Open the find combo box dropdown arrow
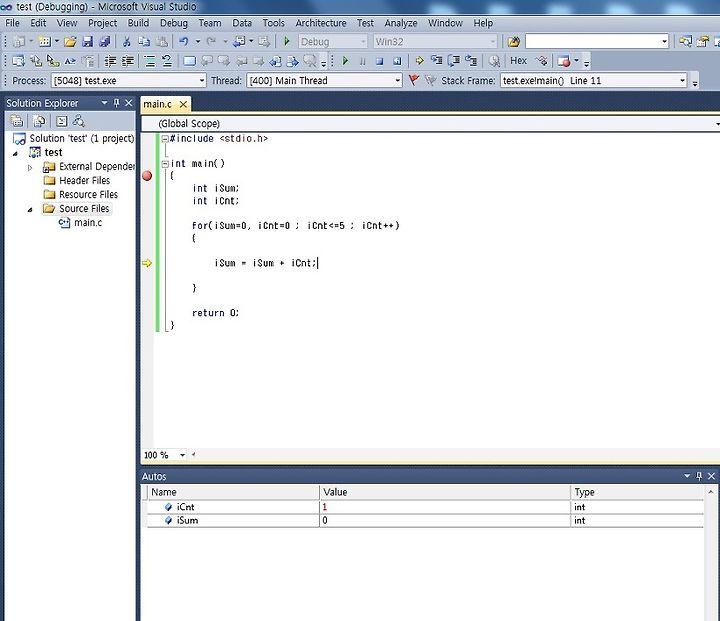The height and width of the screenshot is (621, 720). [x=664, y=42]
